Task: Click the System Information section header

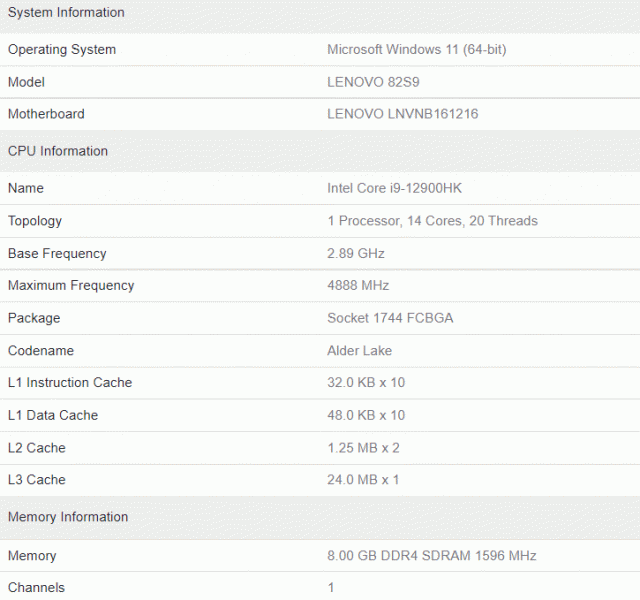Action: 66,13
